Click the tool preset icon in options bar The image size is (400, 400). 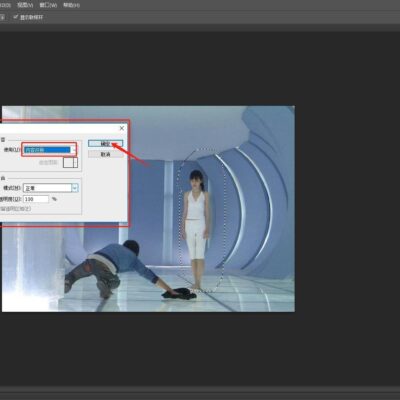2,17
